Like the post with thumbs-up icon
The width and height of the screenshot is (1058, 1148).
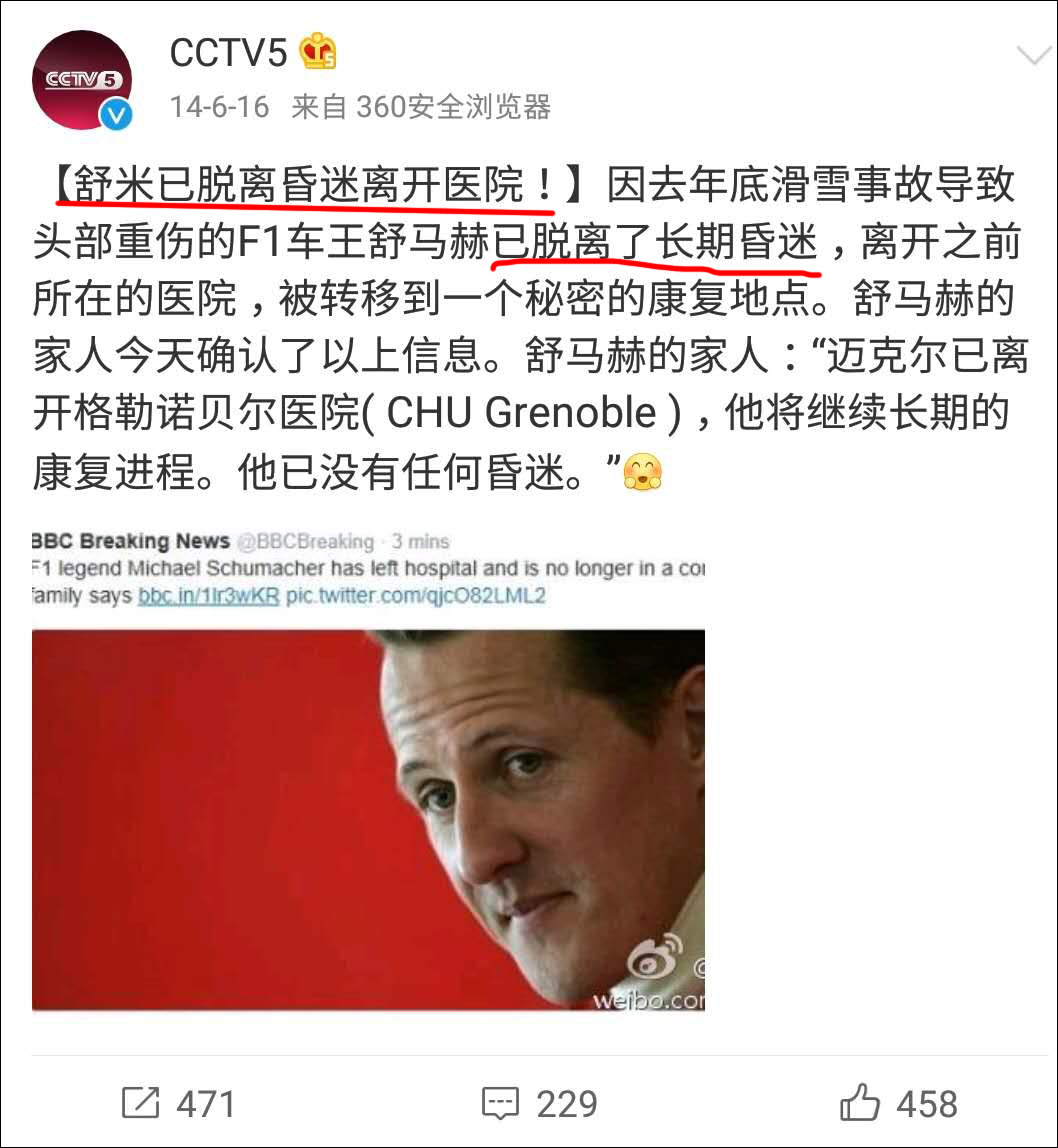coord(859,1102)
